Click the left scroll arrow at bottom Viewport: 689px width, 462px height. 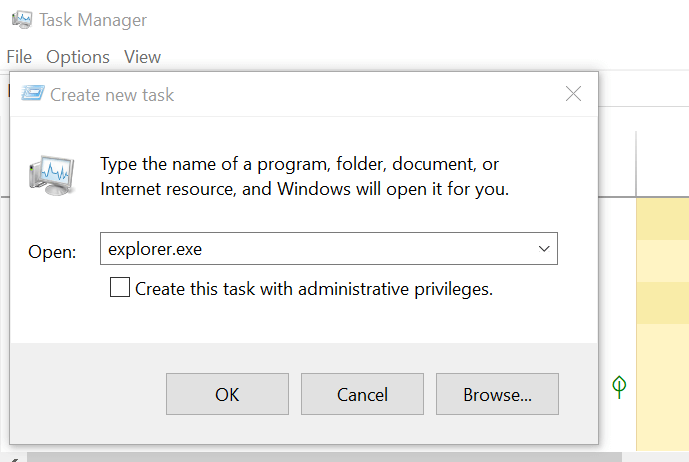click(x=13, y=459)
